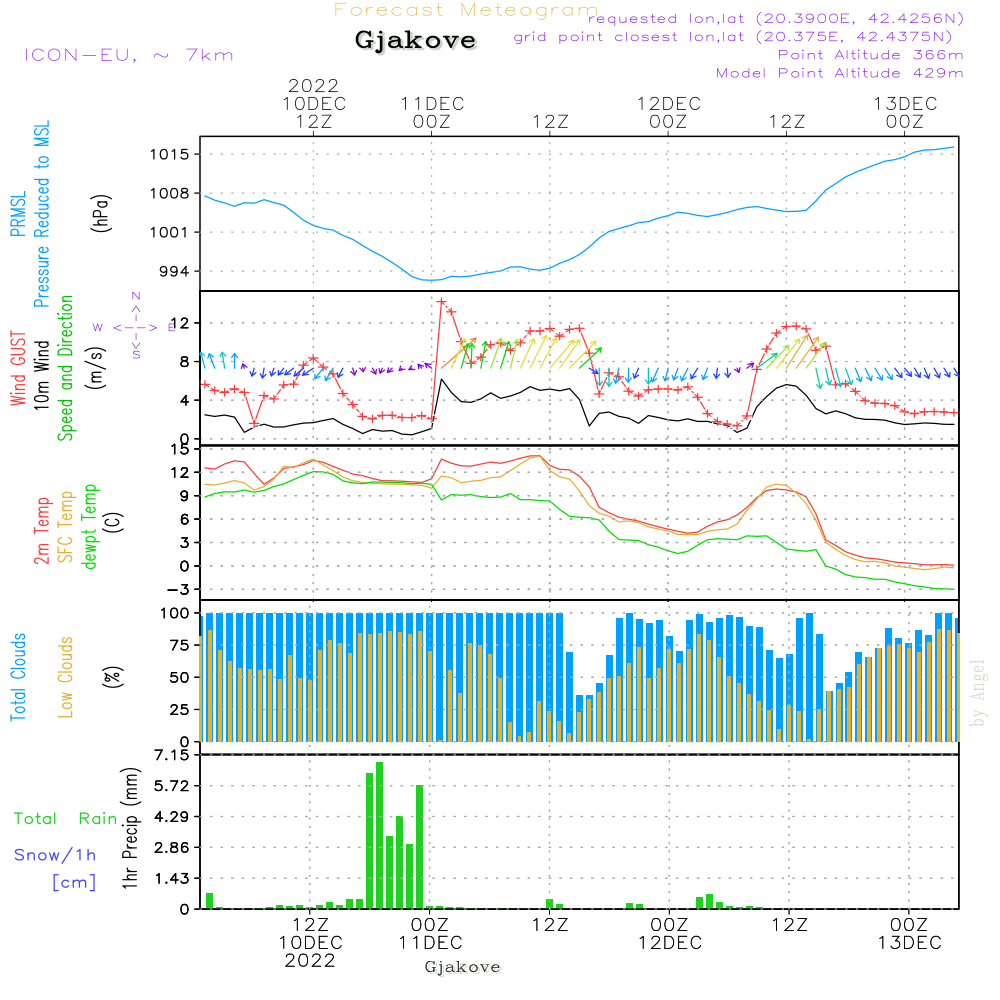Click the '5.72' precipitation axis value
The image size is (1000, 1000).
(172, 786)
